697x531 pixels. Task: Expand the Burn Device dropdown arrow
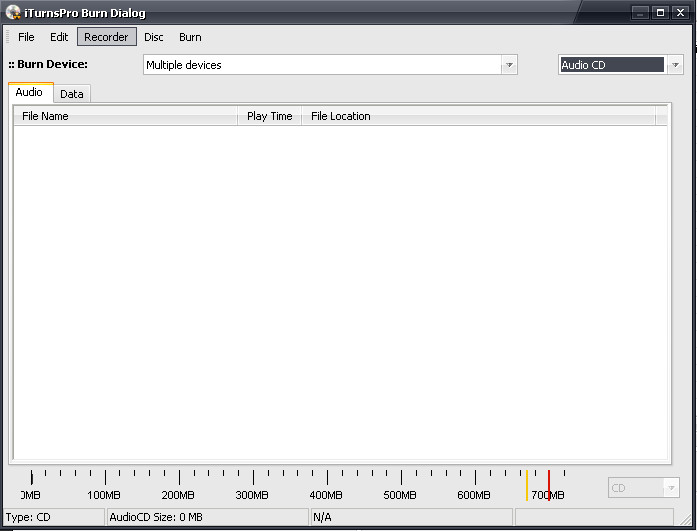coord(509,65)
